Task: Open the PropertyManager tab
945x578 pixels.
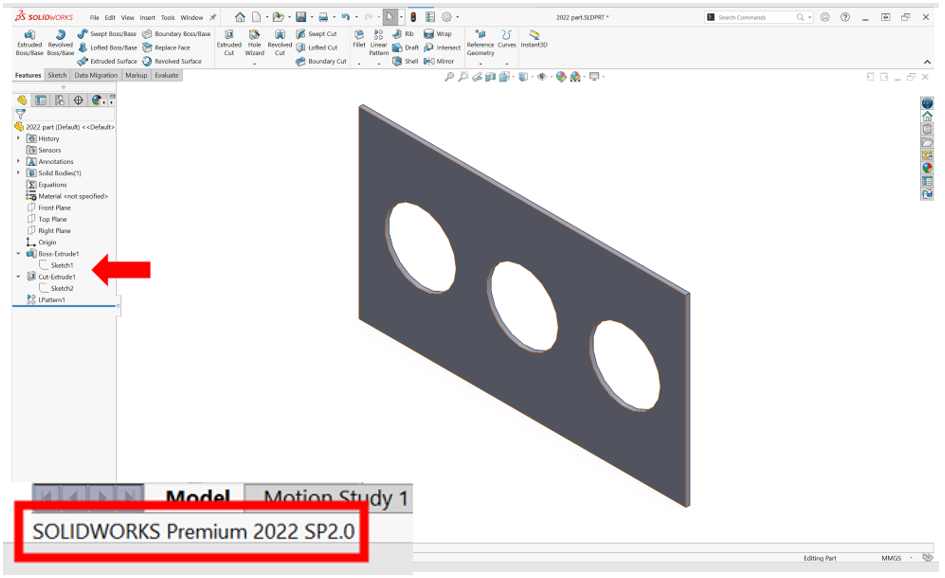Action: click(x=40, y=100)
